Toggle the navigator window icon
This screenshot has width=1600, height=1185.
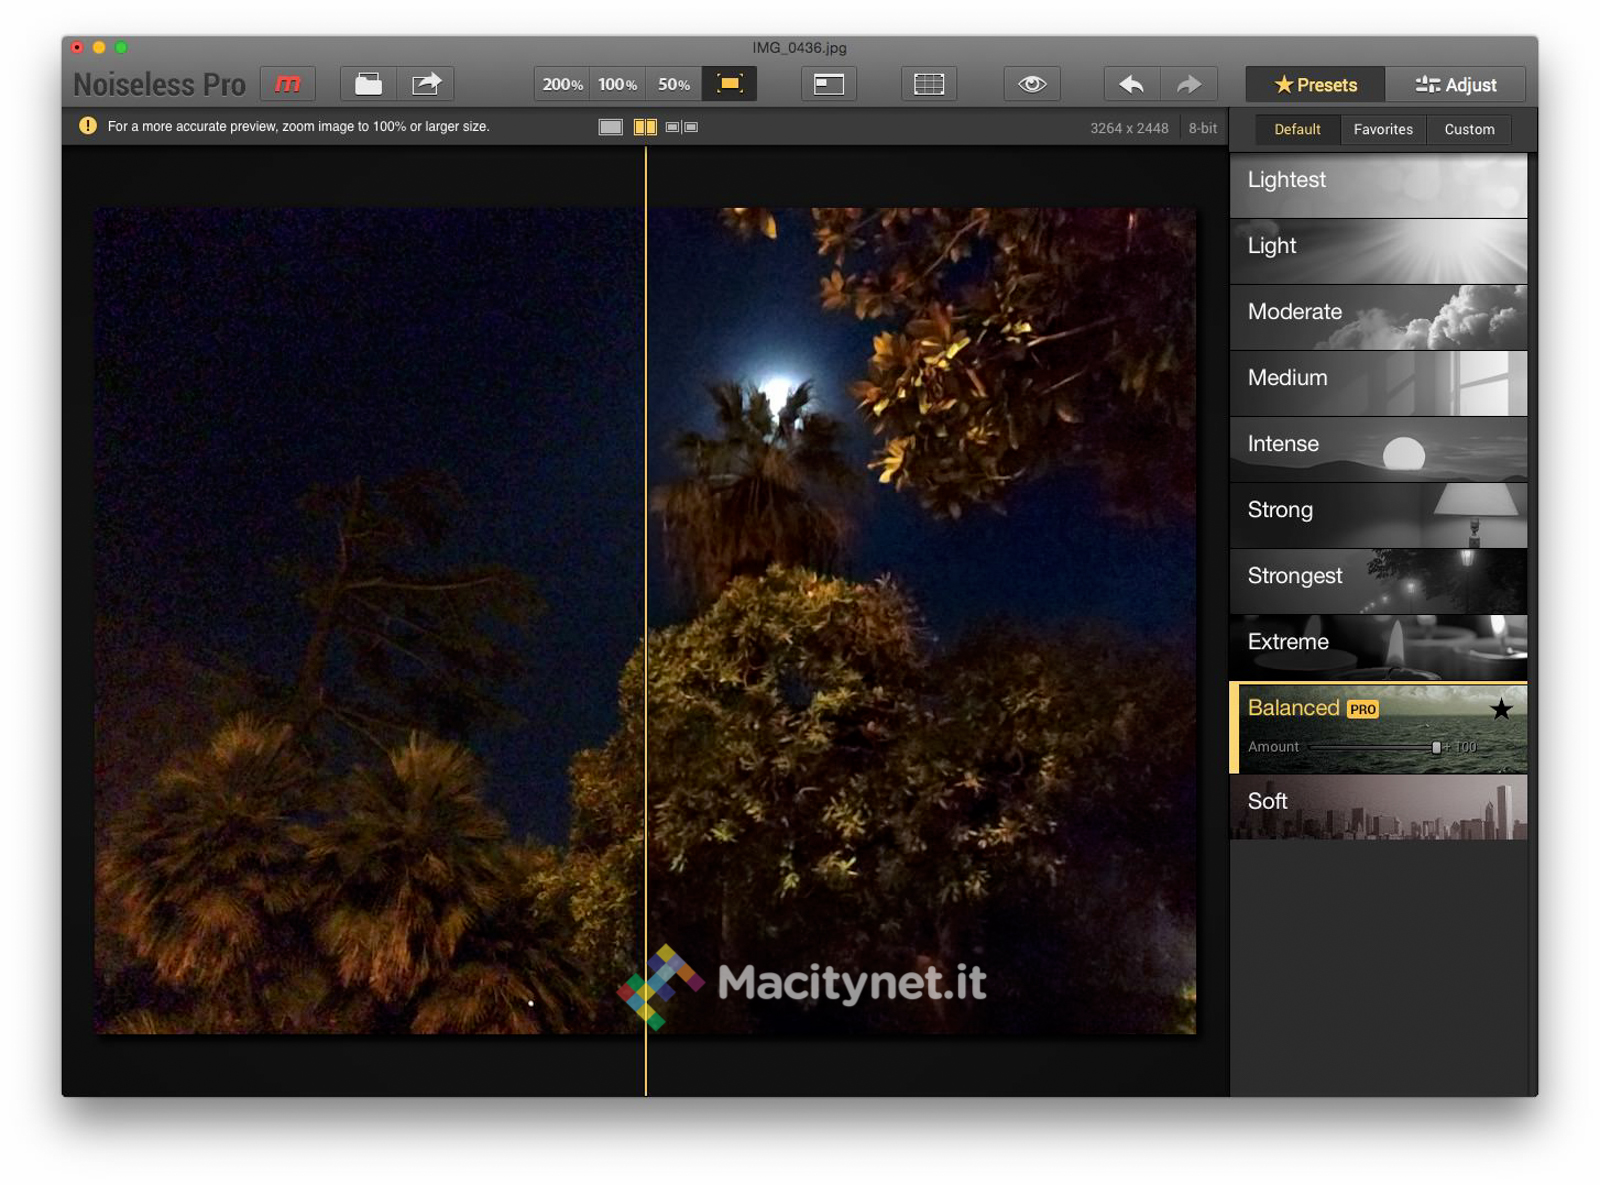pyautogui.click(x=828, y=84)
